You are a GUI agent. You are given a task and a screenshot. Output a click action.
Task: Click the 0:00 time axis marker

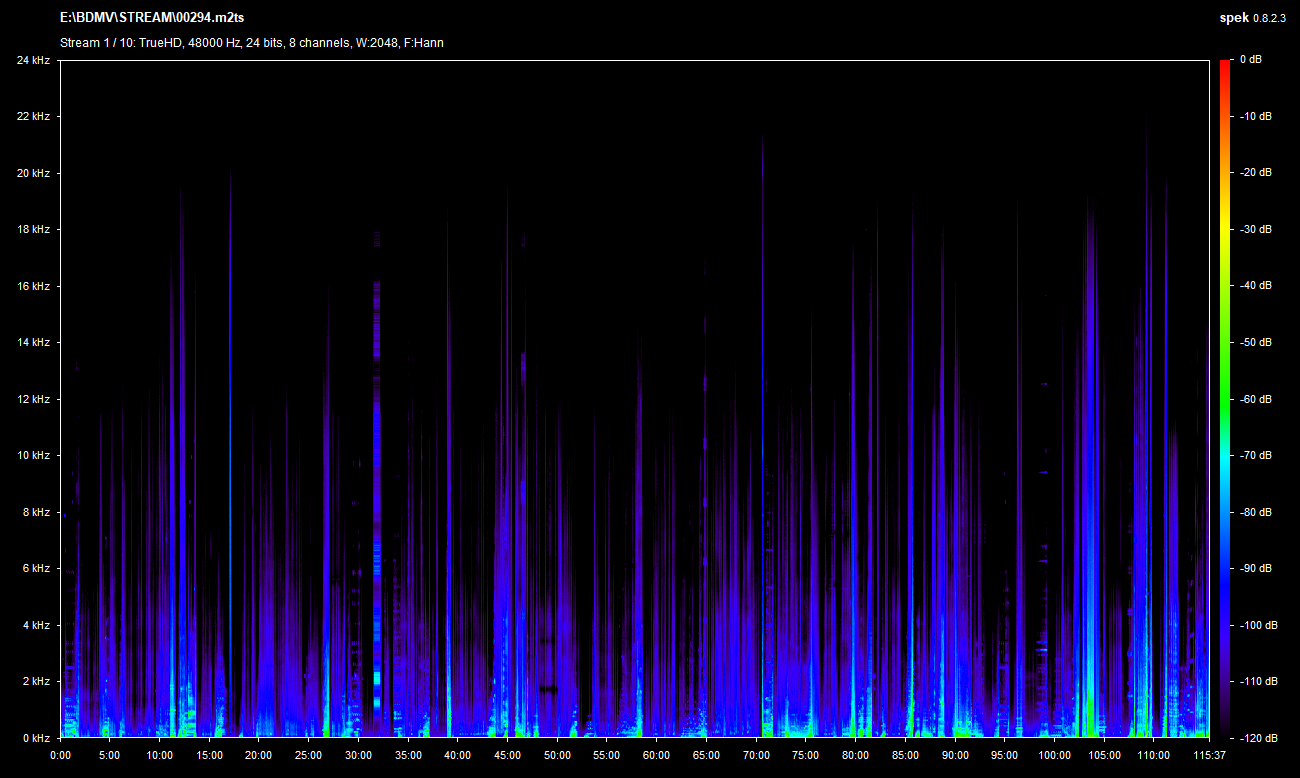coord(60,755)
